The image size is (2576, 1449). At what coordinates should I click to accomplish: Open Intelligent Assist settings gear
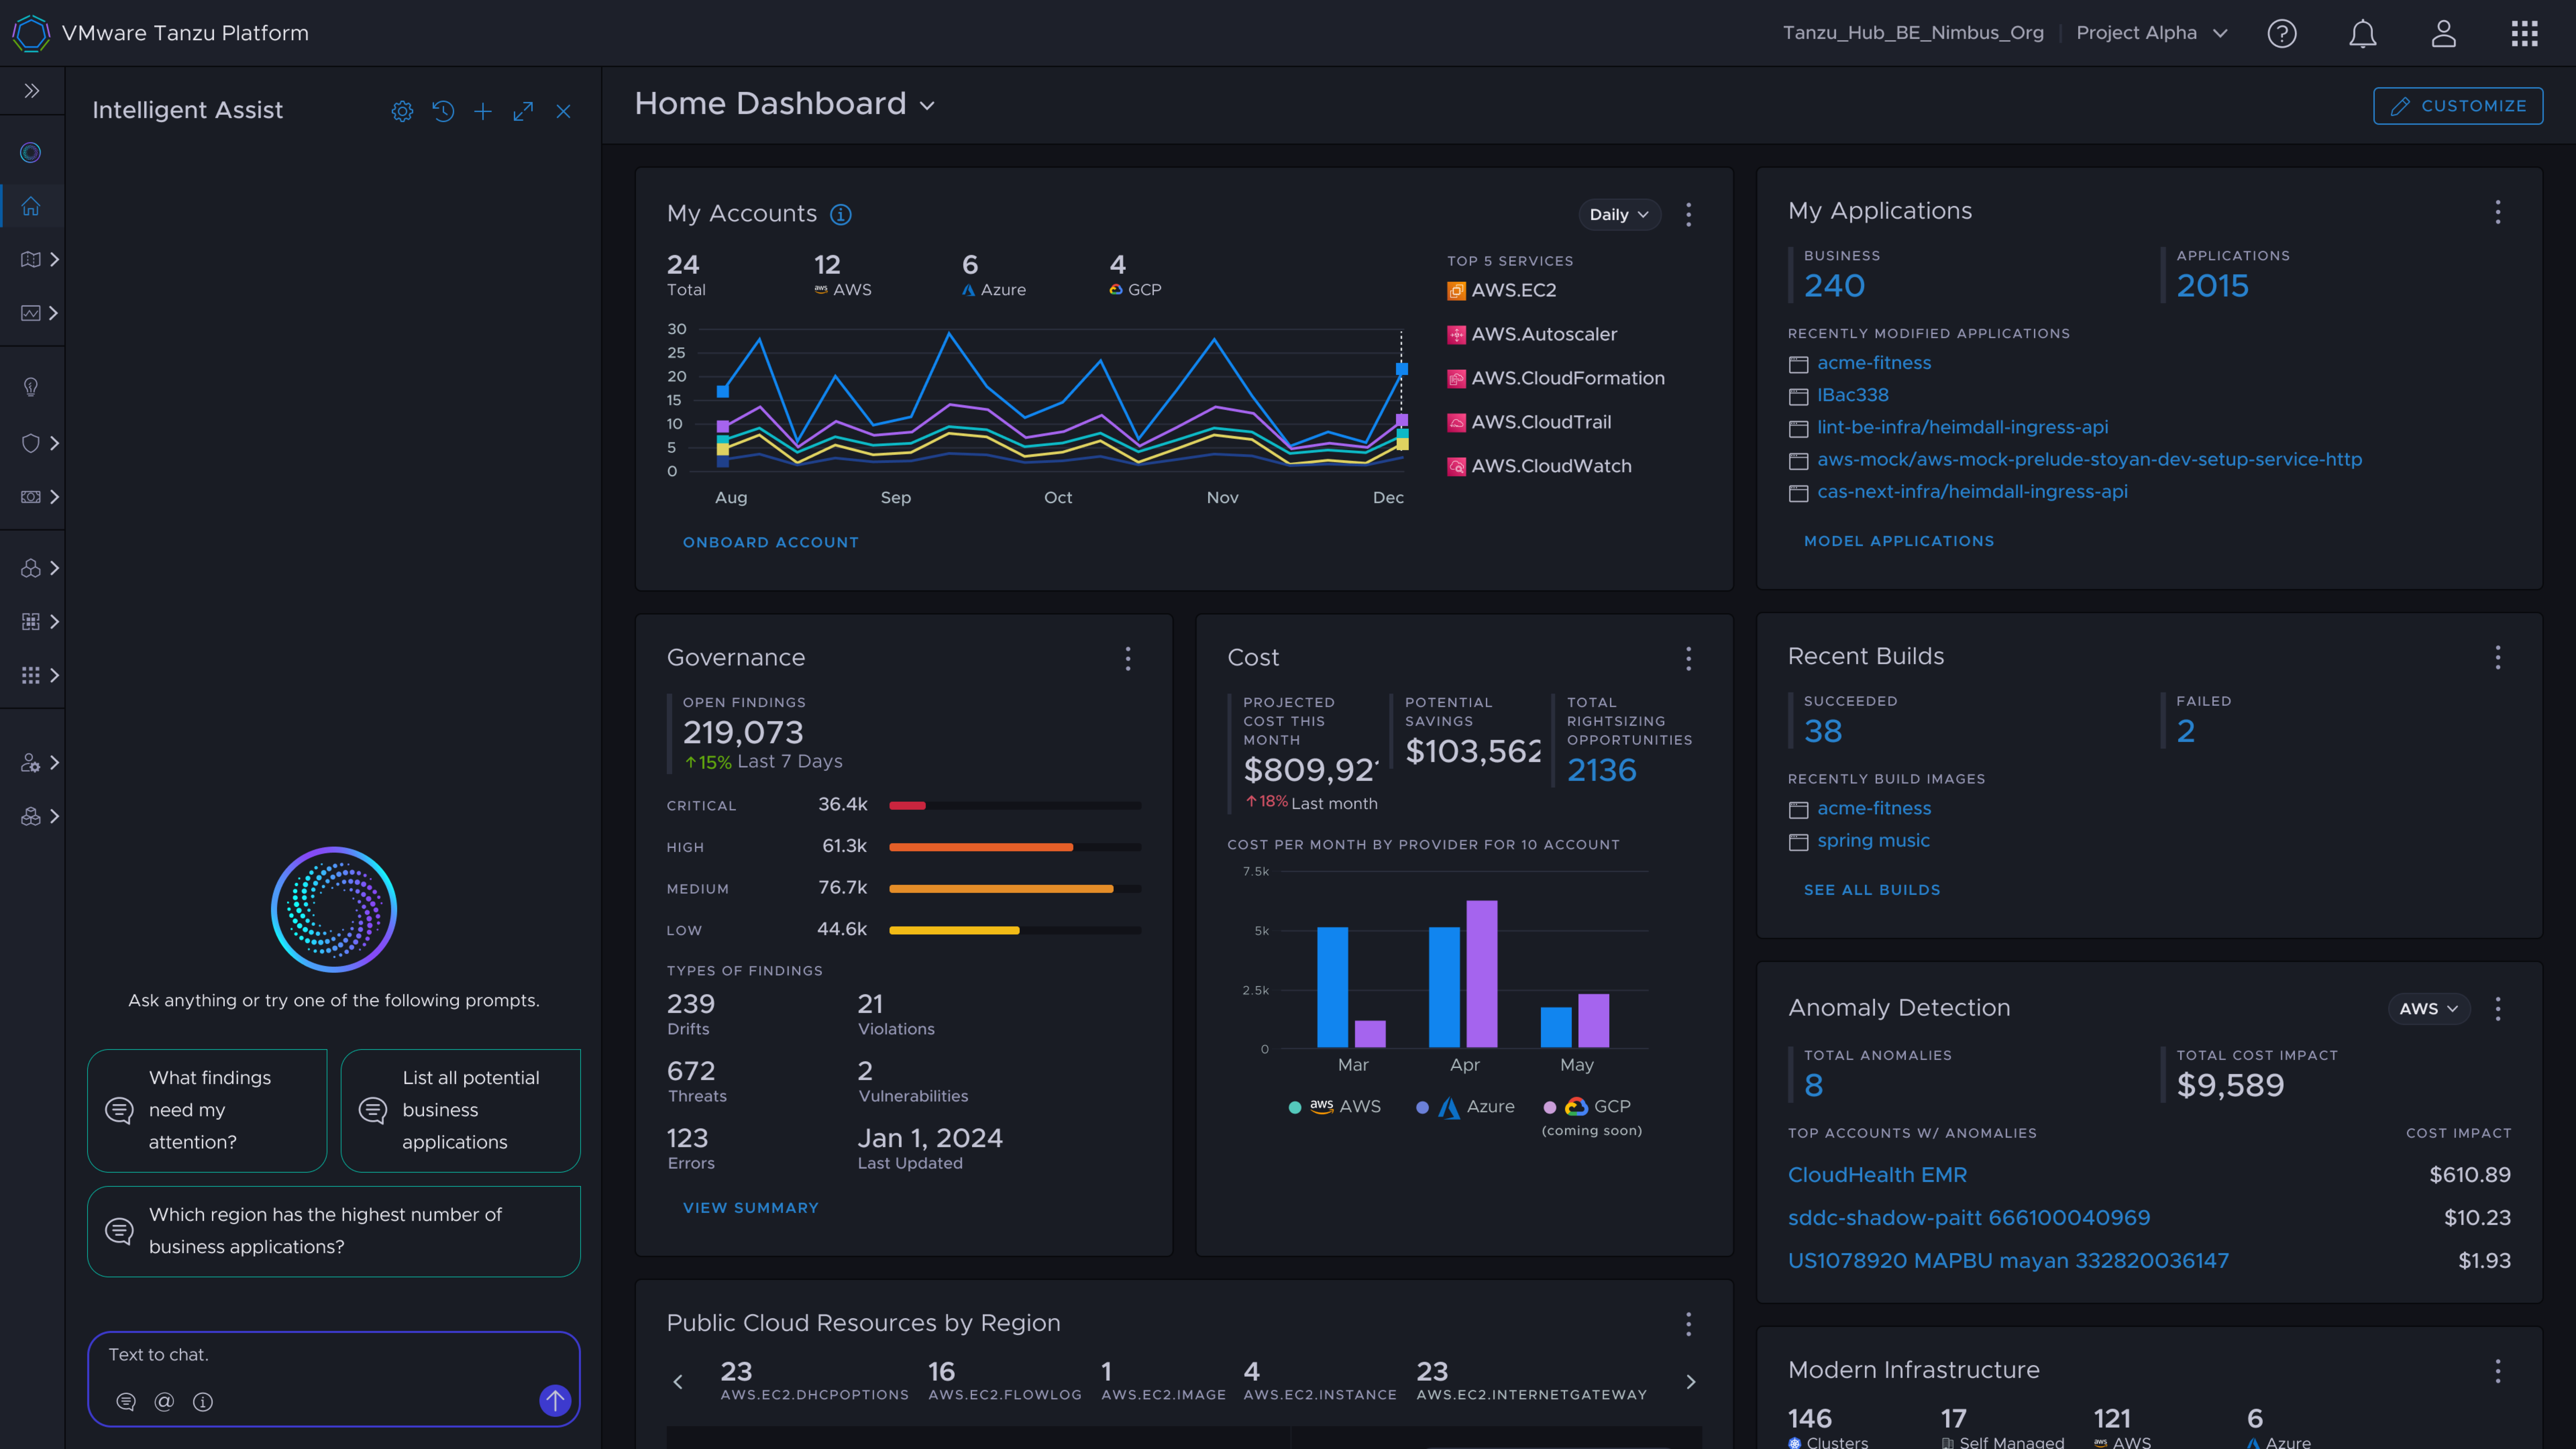[402, 111]
